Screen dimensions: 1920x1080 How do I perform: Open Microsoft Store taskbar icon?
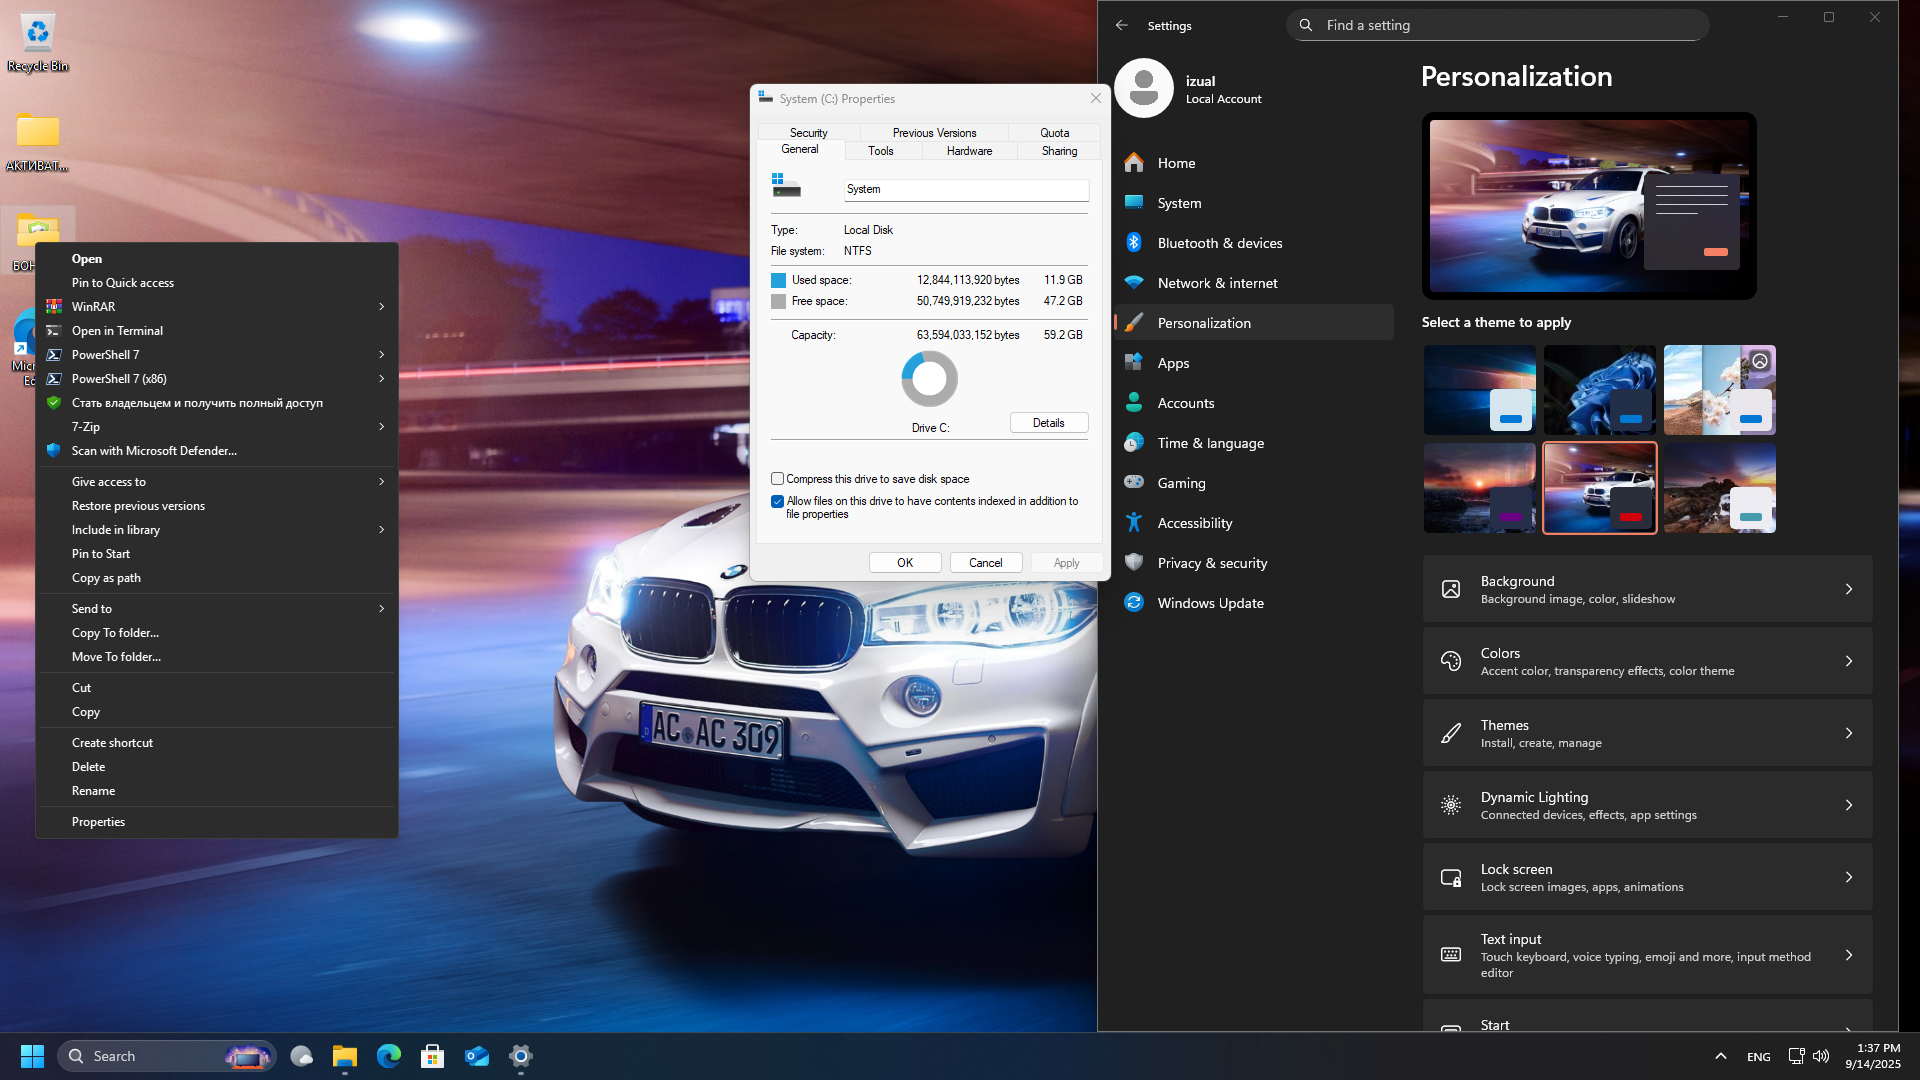(x=433, y=1056)
